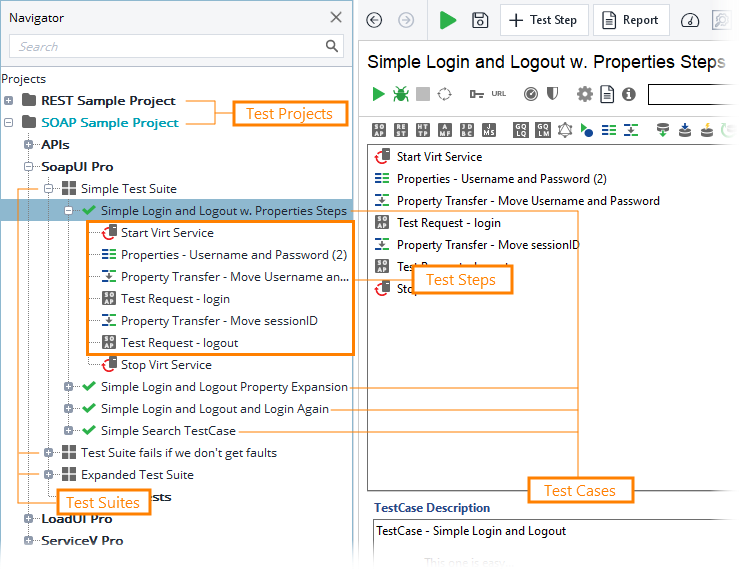Expand the ServiceV Pro node
Viewport: 740px width, 570px height.
click(x=28, y=541)
